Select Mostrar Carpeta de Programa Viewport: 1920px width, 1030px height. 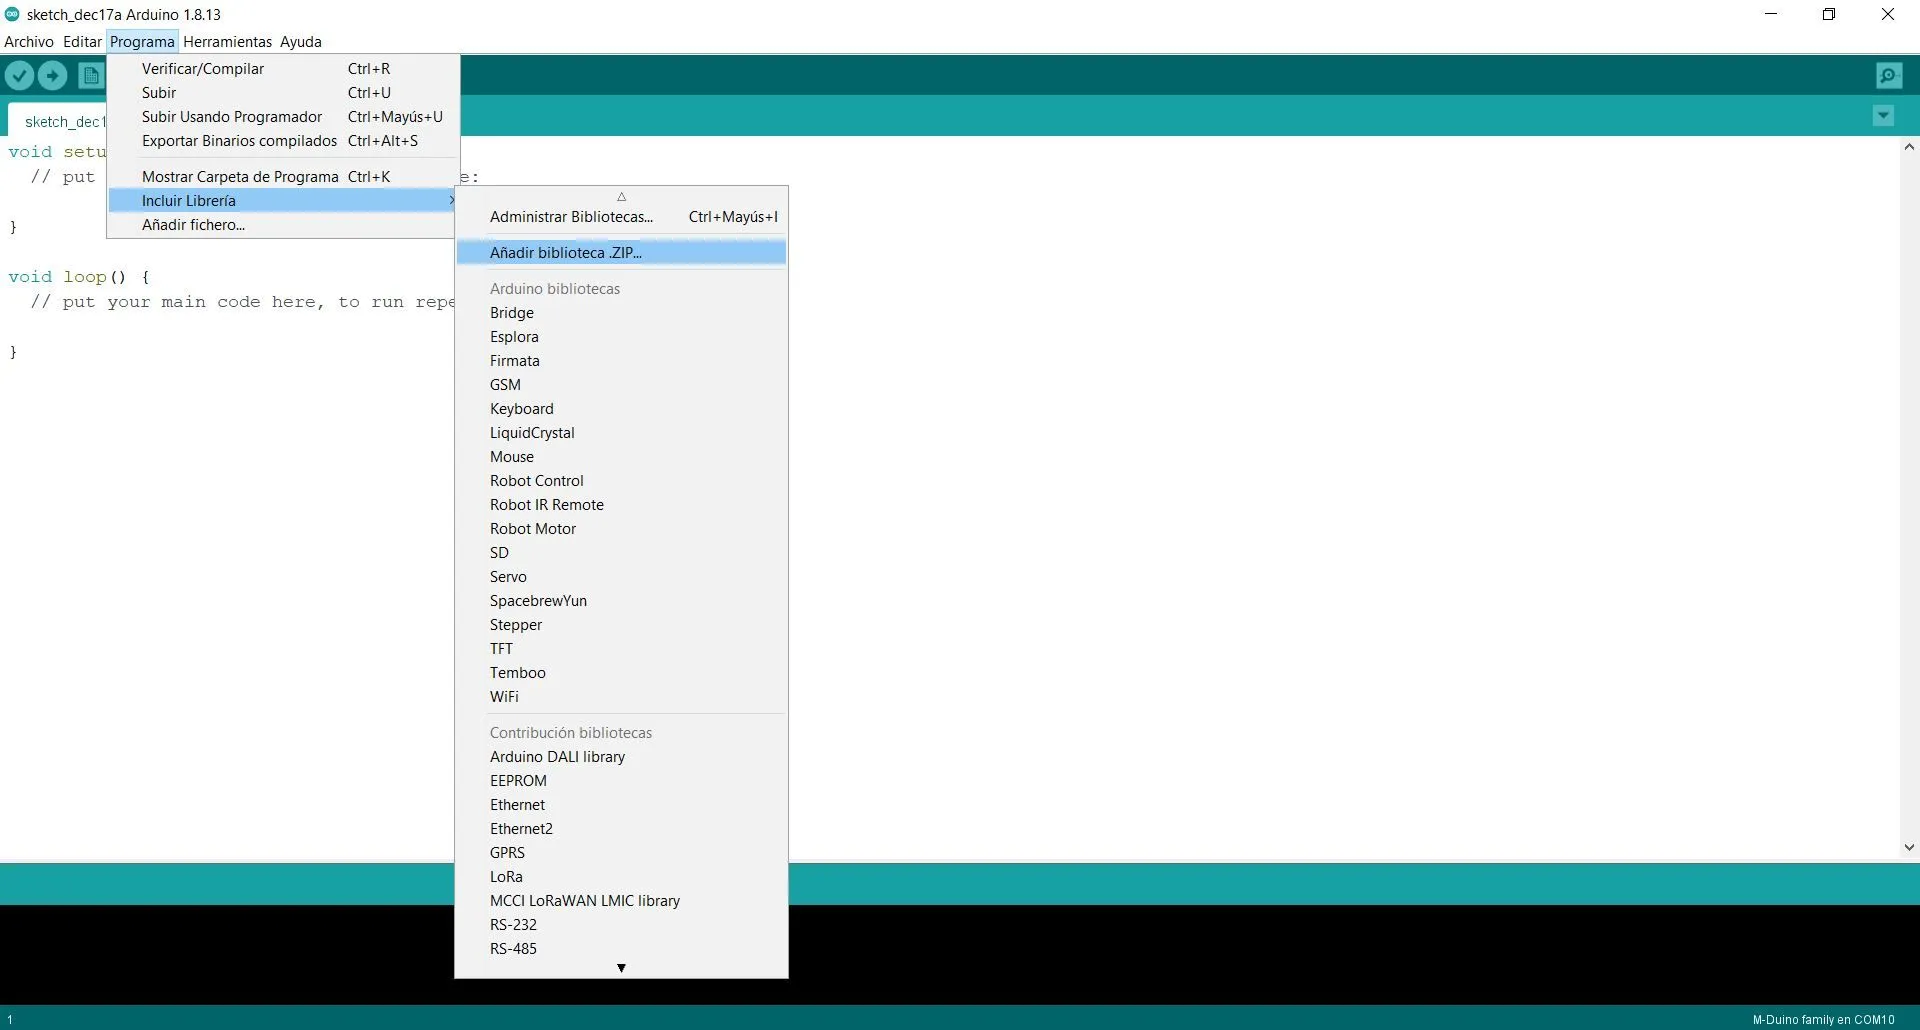pos(283,177)
